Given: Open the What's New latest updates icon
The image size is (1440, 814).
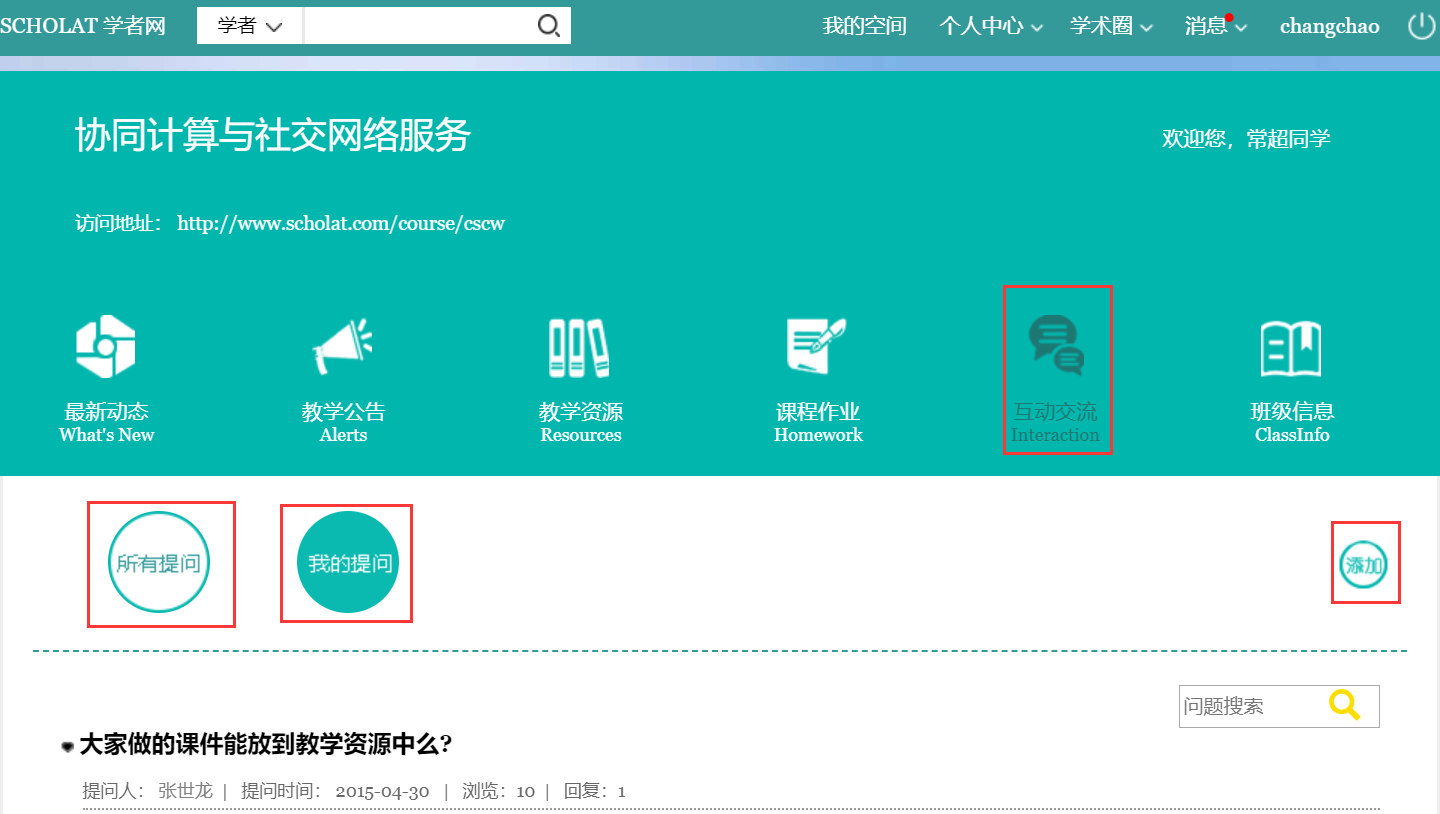Looking at the screenshot, I should [106, 347].
